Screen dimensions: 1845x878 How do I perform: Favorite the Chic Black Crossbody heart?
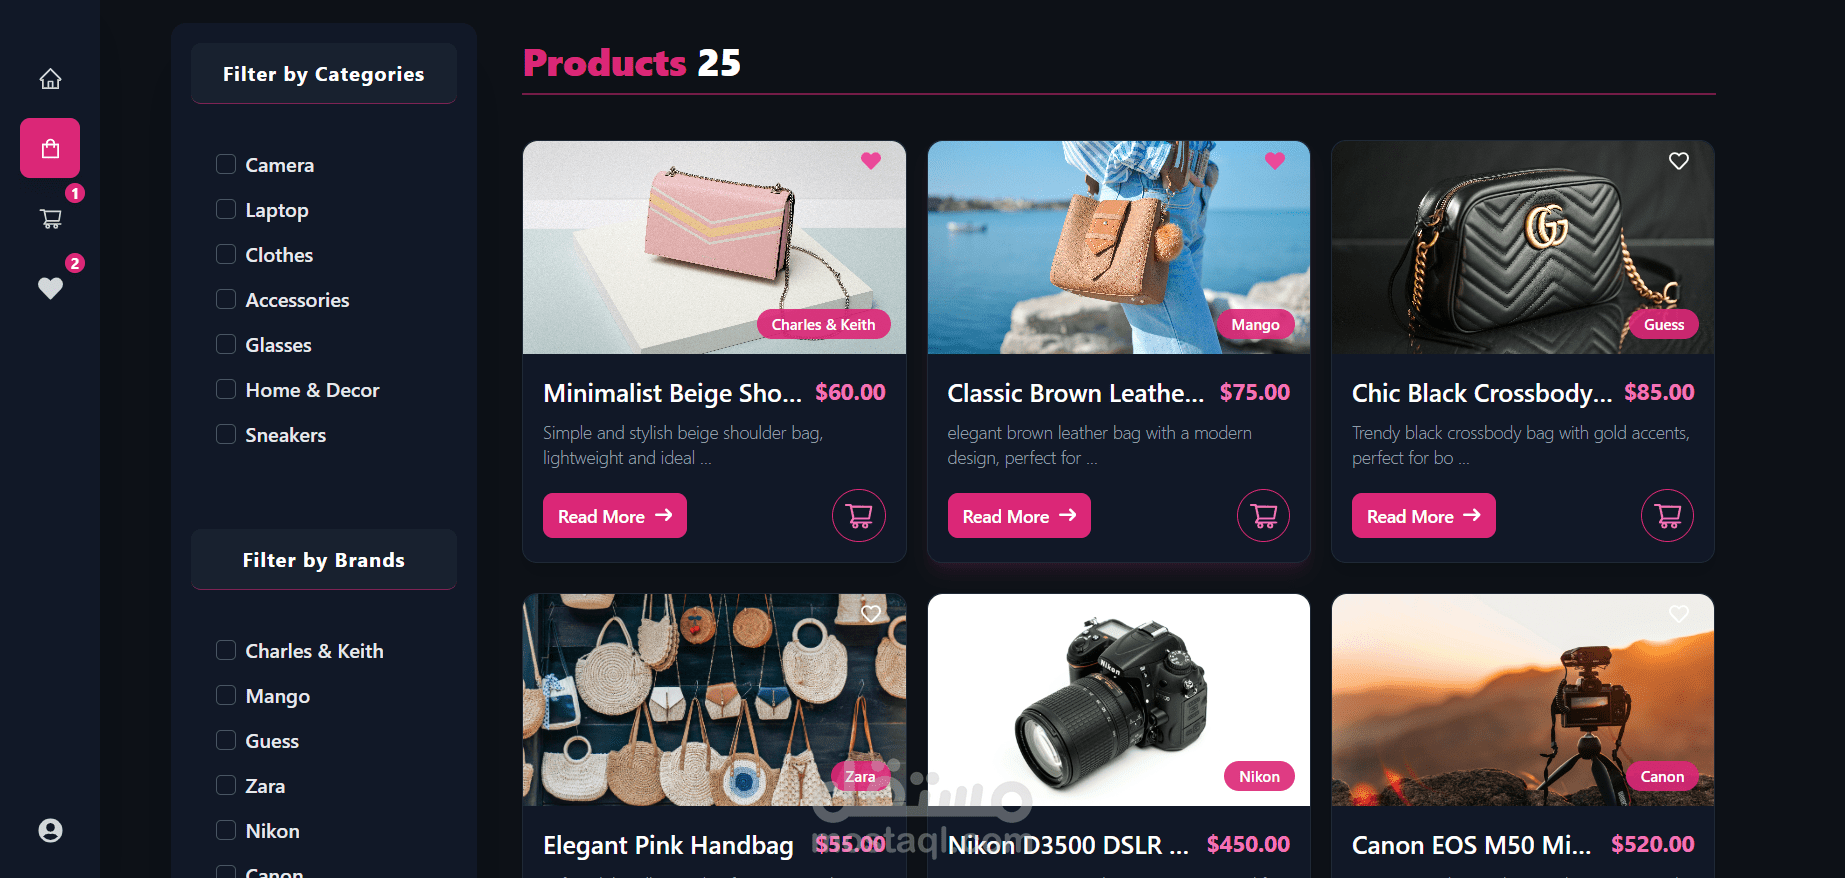pos(1679,160)
